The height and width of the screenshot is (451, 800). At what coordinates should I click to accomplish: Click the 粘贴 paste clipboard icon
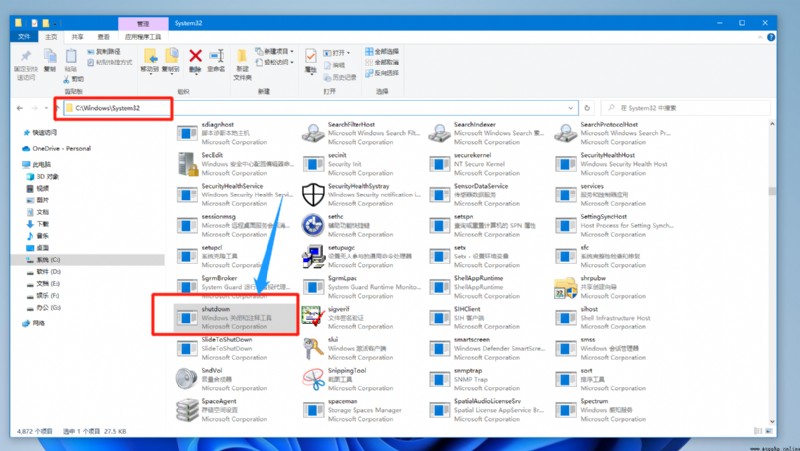71,56
